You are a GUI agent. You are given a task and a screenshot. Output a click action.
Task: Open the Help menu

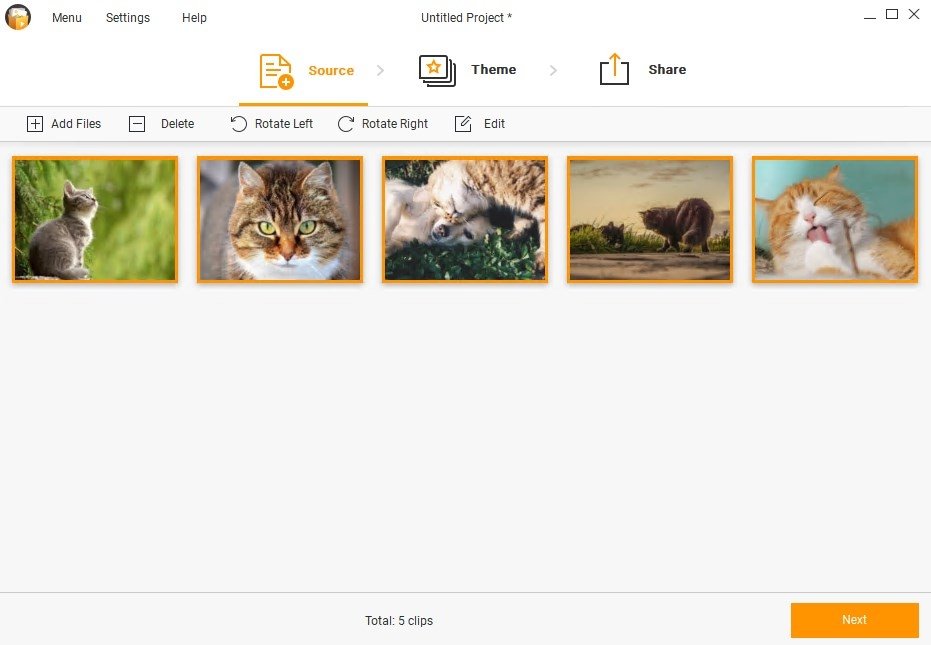point(194,18)
